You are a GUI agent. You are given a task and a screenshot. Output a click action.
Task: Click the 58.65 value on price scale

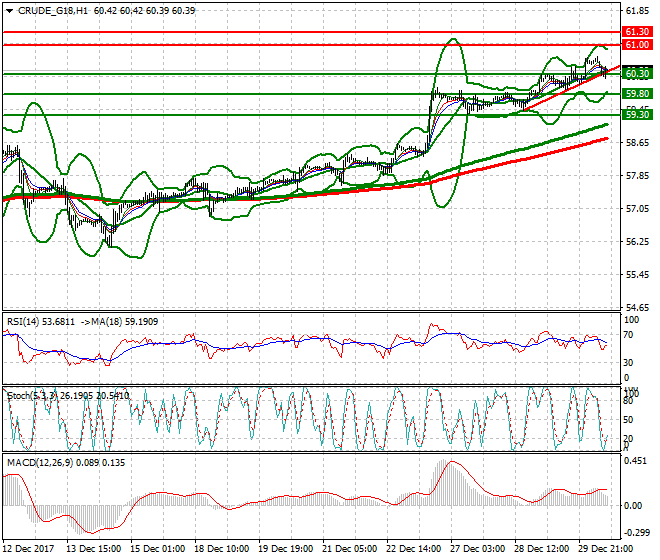click(x=637, y=143)
